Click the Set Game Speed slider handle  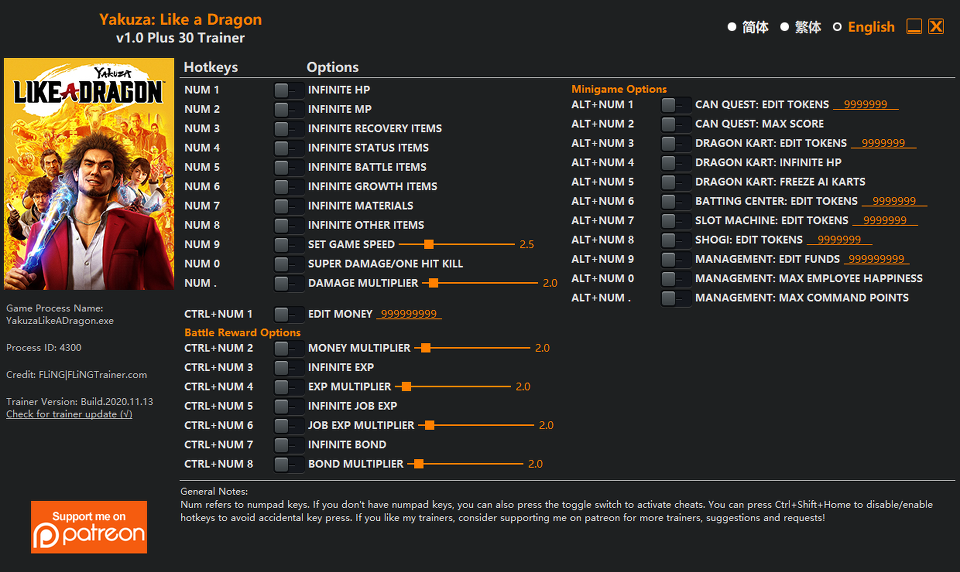(x=429, y=244)
